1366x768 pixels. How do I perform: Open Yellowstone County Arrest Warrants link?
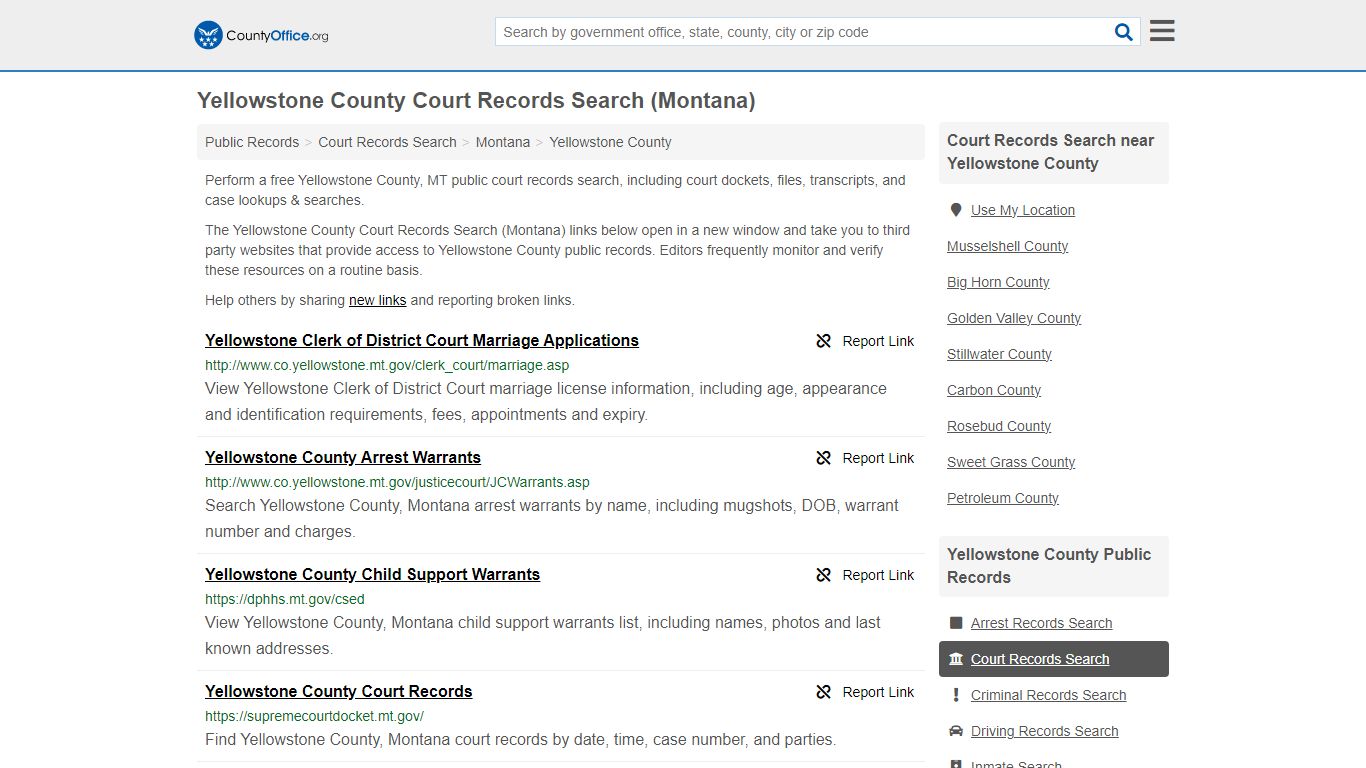343,457
